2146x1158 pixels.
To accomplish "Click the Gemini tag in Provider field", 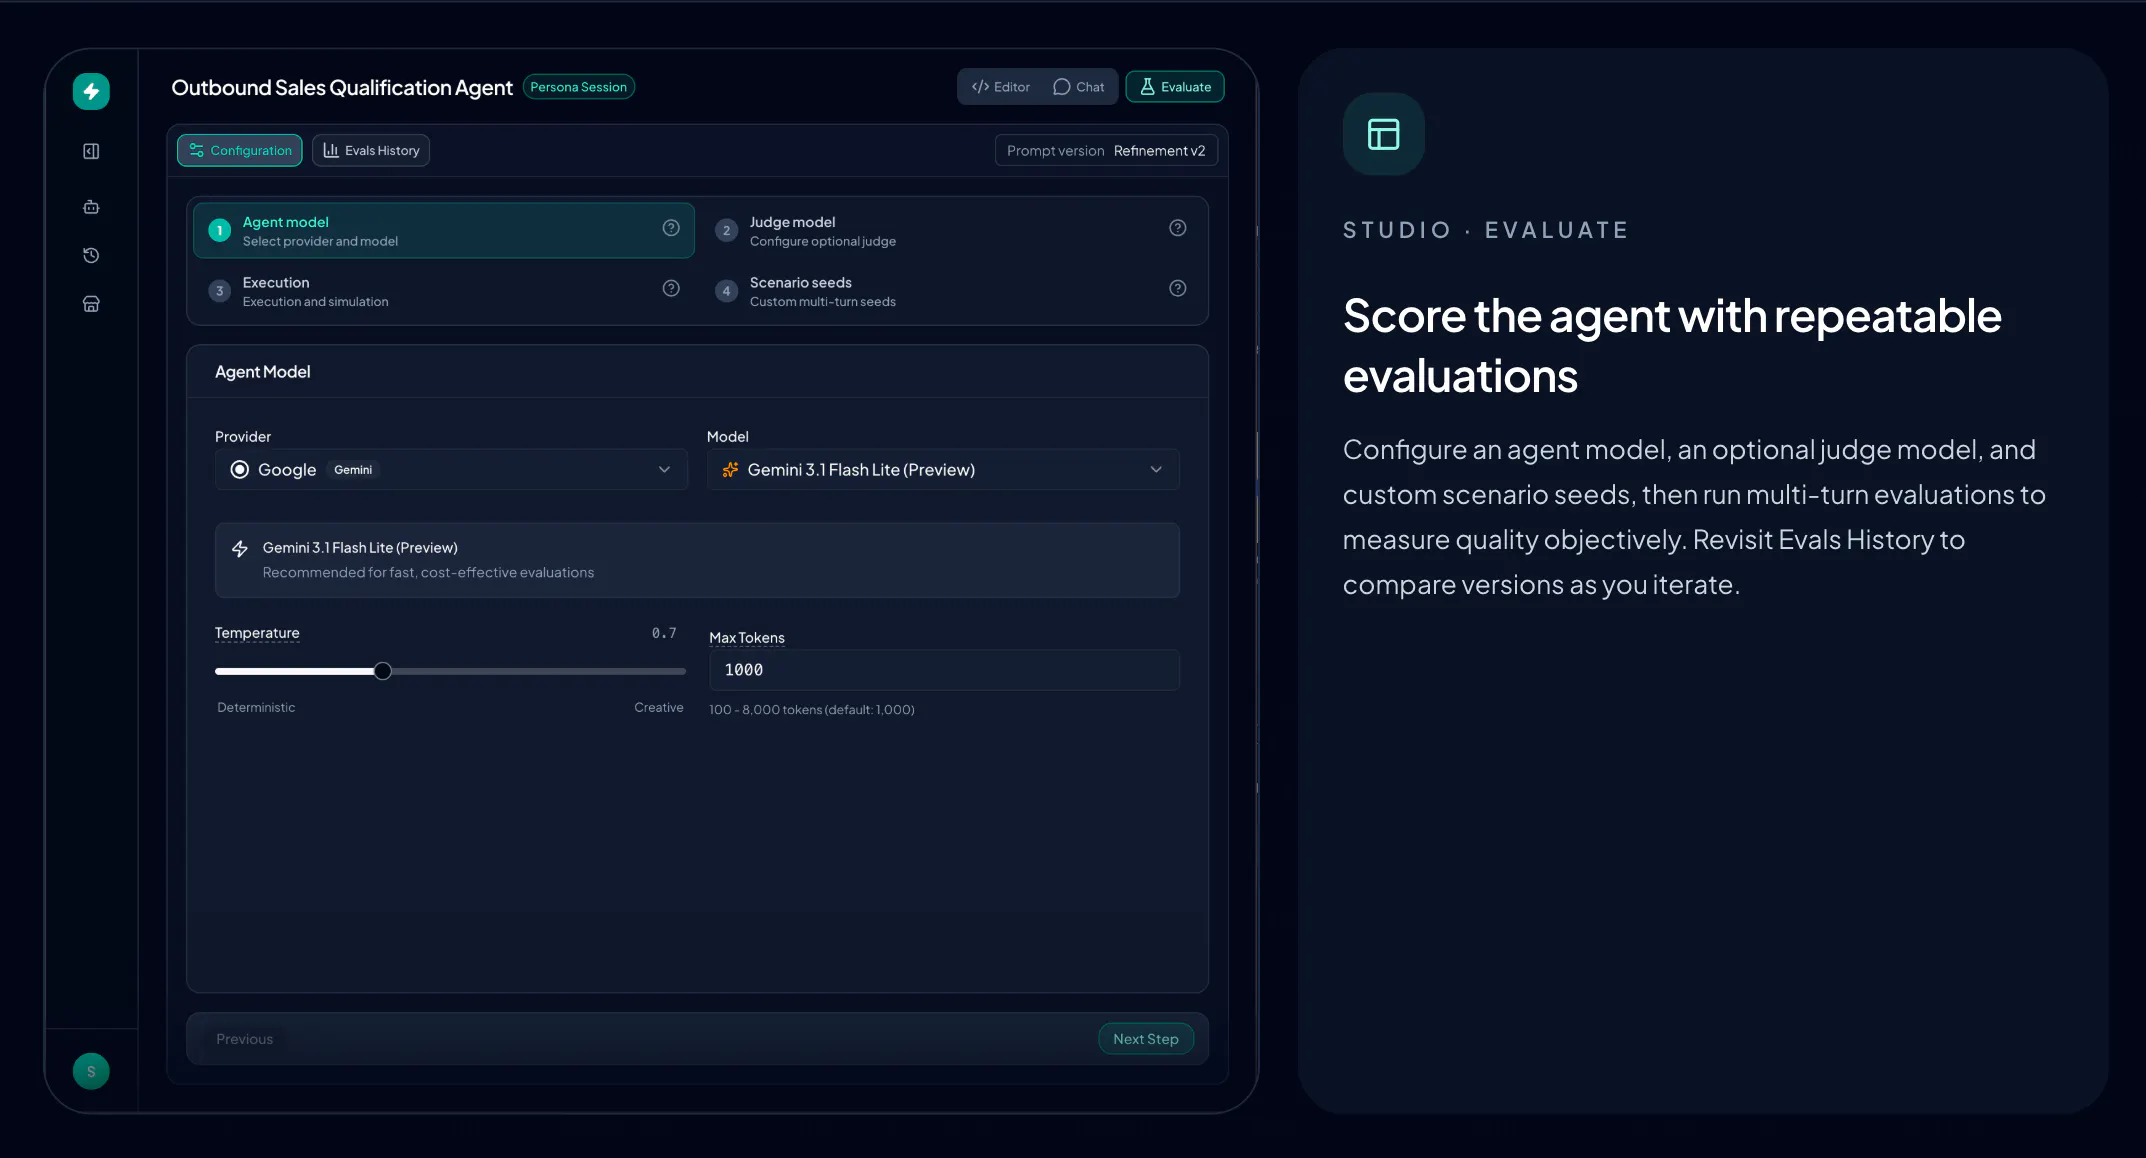I will click(353, 470).
